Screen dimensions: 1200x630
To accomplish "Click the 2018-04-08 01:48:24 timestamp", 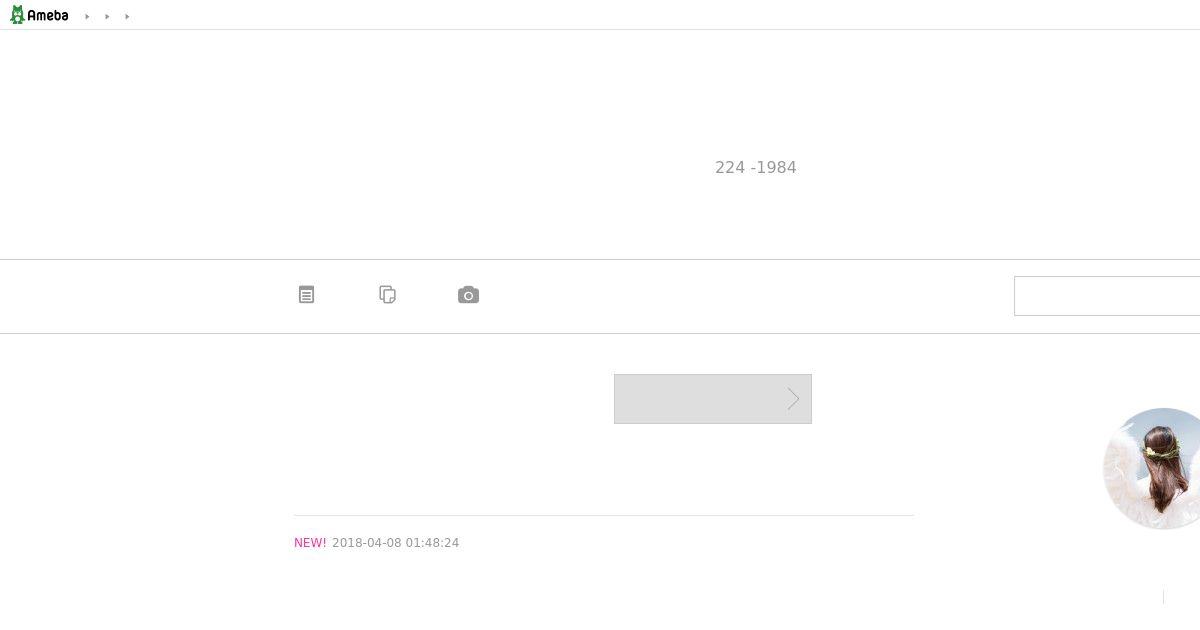I will tap(396, 543).
